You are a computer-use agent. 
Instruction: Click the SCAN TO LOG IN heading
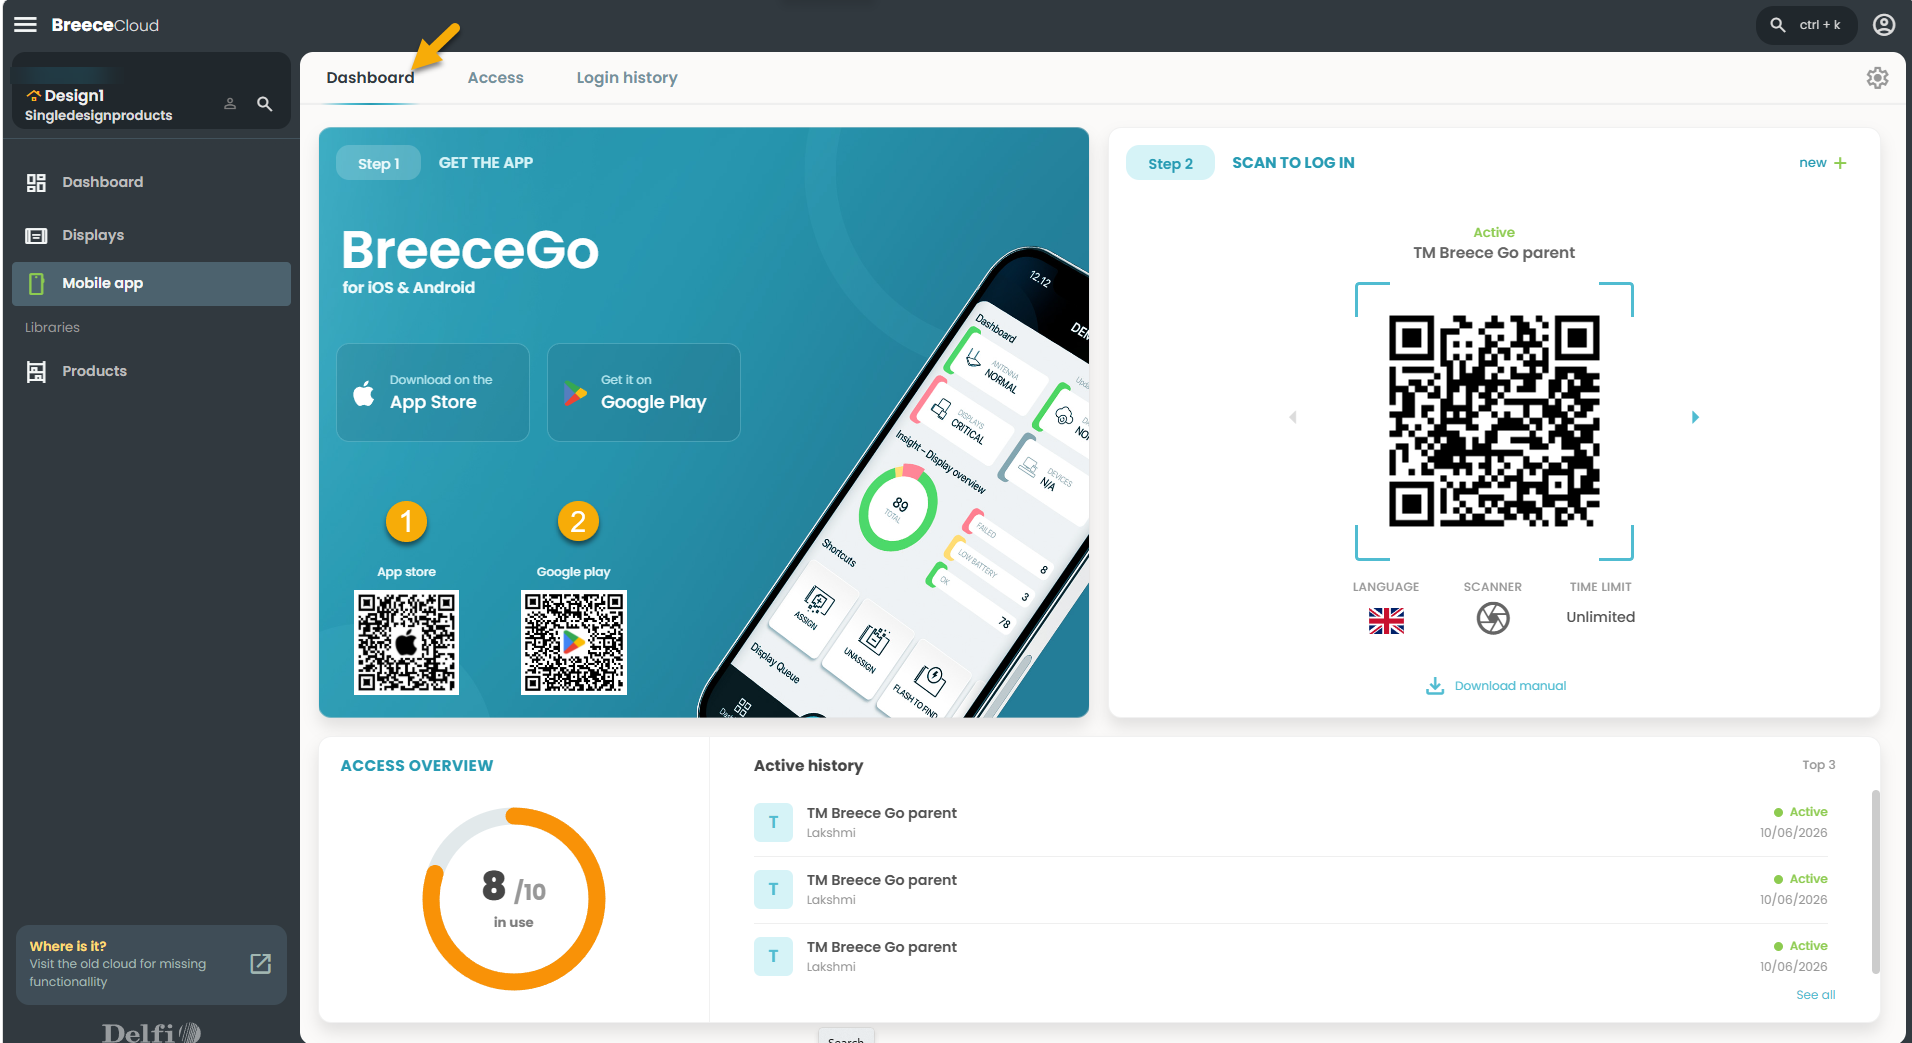1293,163
